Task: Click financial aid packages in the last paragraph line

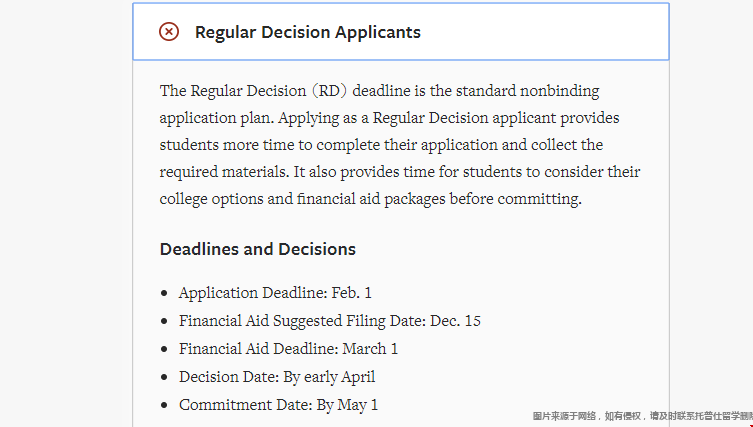Action: tap(371, 199)
